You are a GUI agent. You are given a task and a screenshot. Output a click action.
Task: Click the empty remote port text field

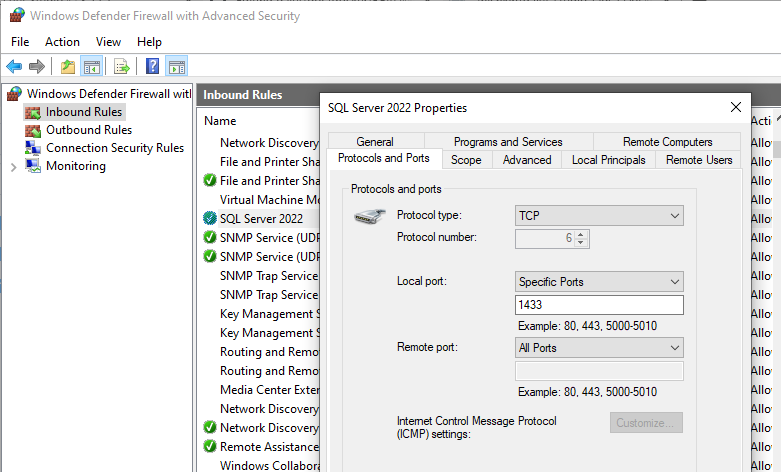[599, 371]
